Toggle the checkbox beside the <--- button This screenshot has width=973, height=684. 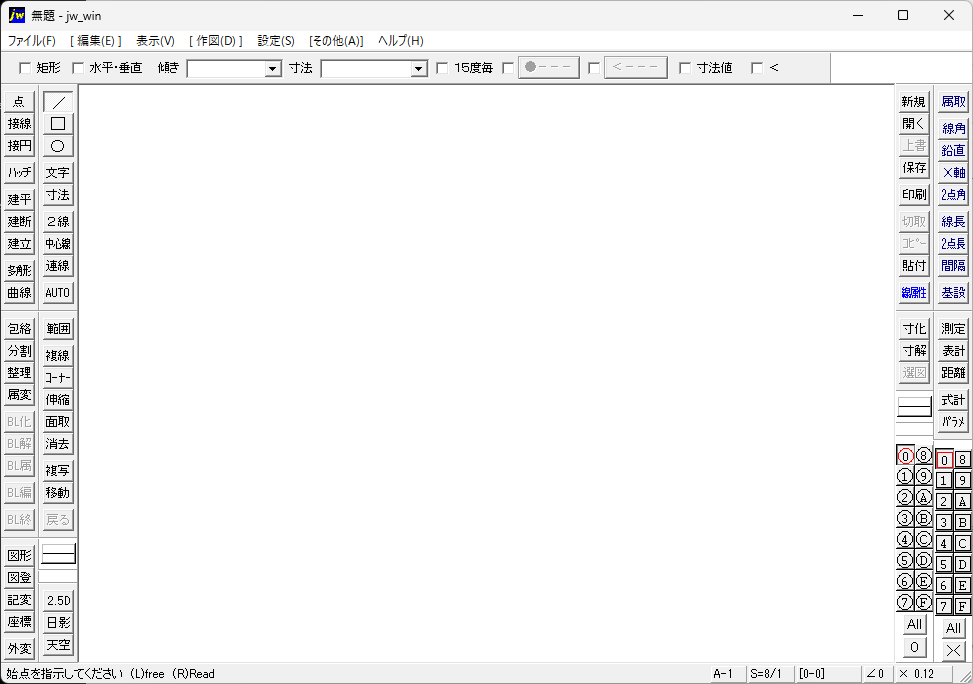pos(594,68)
